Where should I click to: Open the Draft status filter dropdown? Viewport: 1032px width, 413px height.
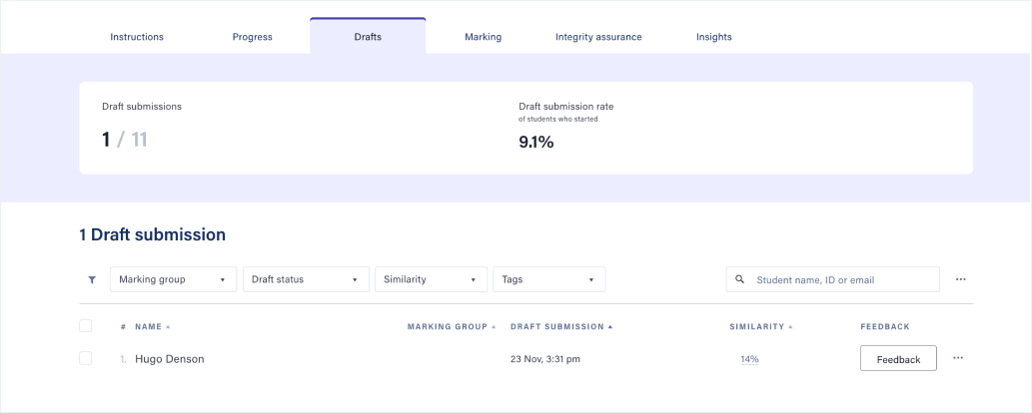pos(306,279)
